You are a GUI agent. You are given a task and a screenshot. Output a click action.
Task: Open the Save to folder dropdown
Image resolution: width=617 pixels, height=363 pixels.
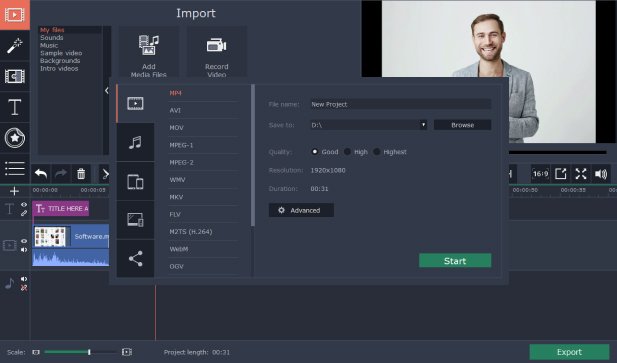(423, 125)
